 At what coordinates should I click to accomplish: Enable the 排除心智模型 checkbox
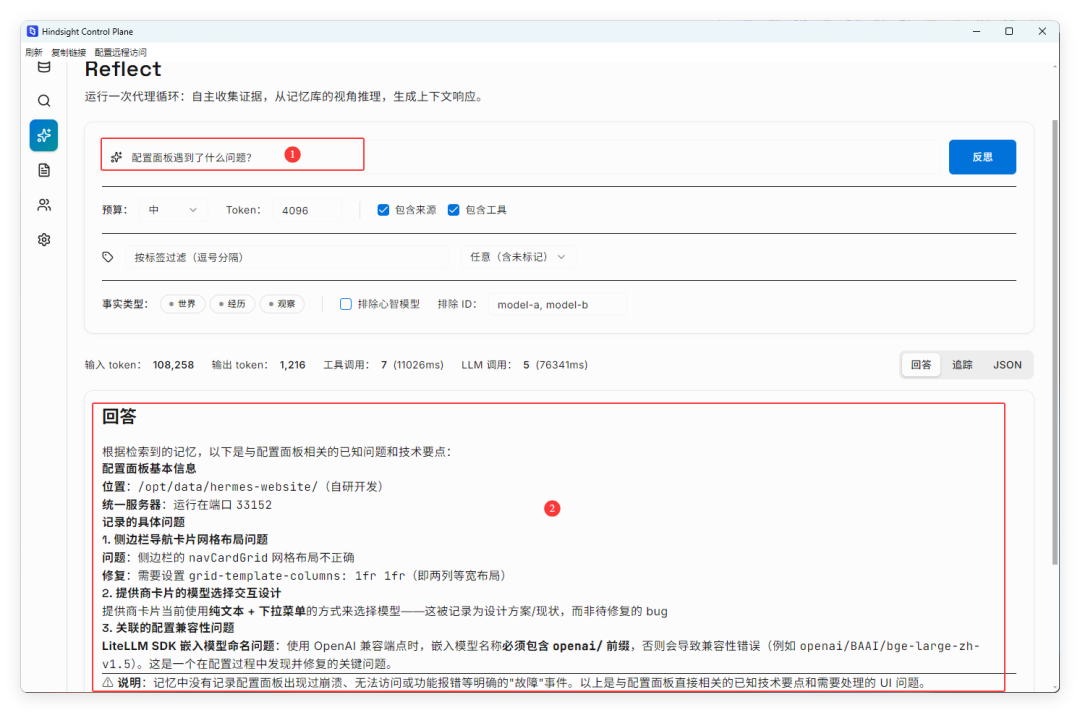tap(346, 304)
